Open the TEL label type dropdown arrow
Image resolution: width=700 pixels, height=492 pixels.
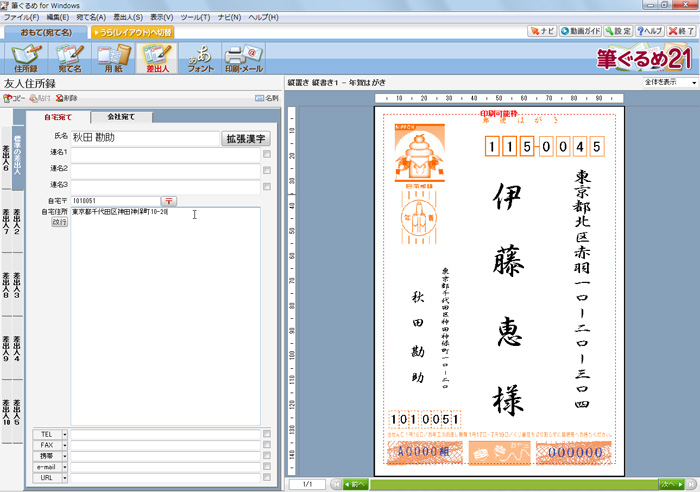click(65, 434)
